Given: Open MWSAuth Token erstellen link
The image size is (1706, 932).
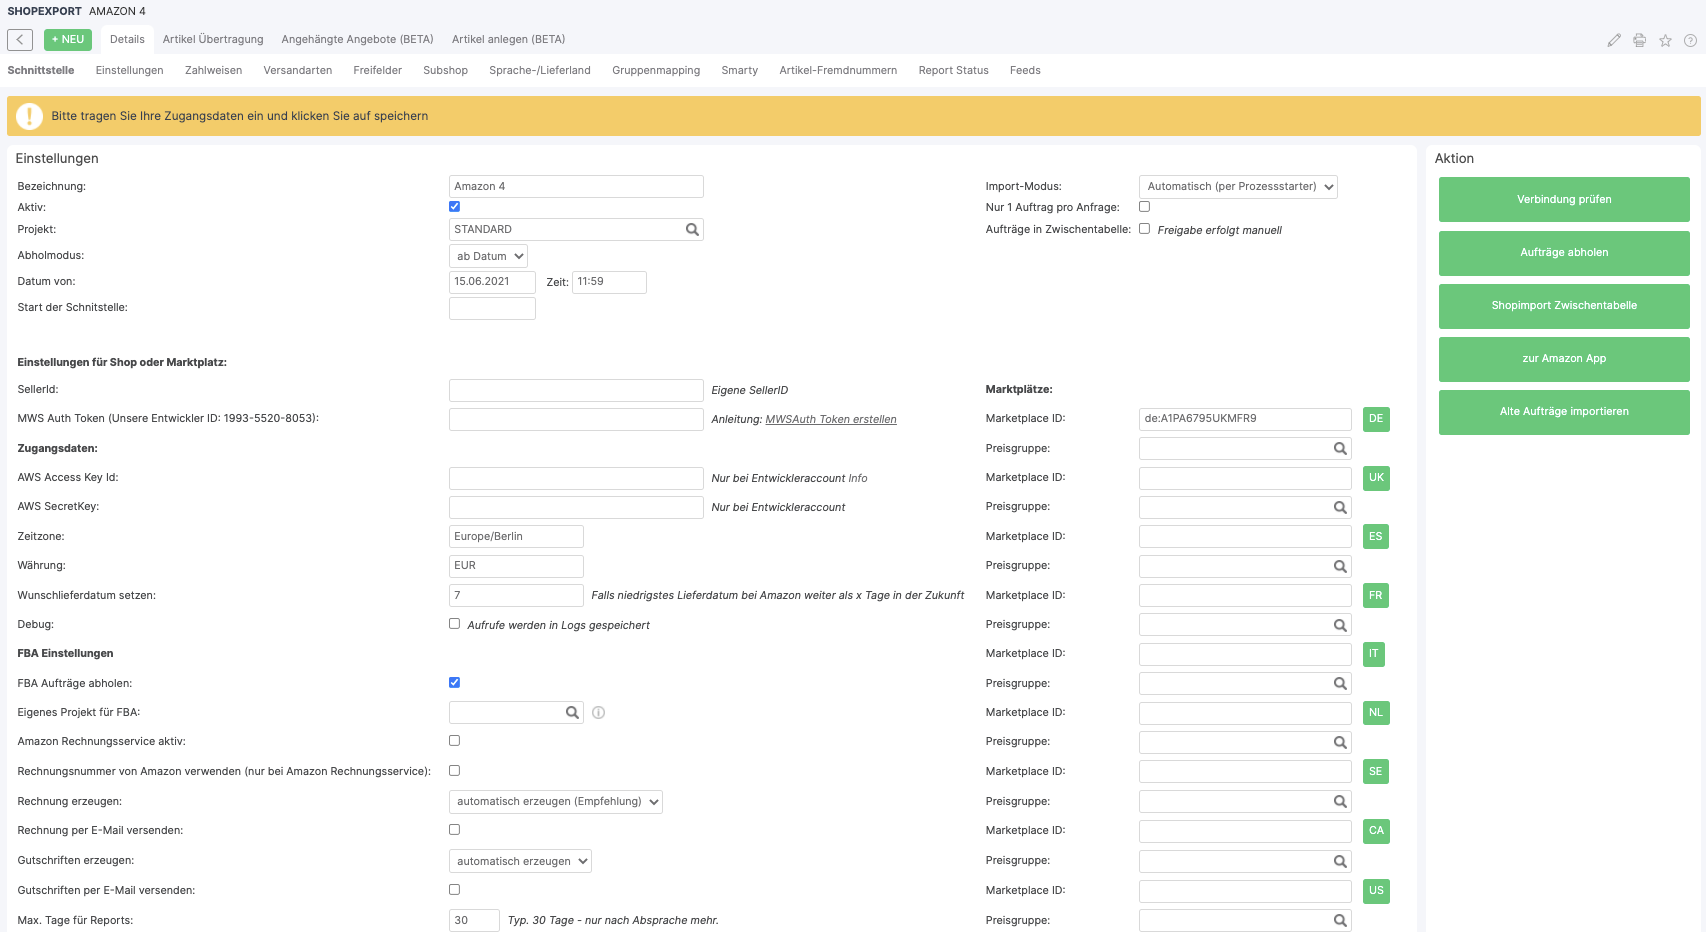Looking at the screenshot, I should [x=830, y=420].
